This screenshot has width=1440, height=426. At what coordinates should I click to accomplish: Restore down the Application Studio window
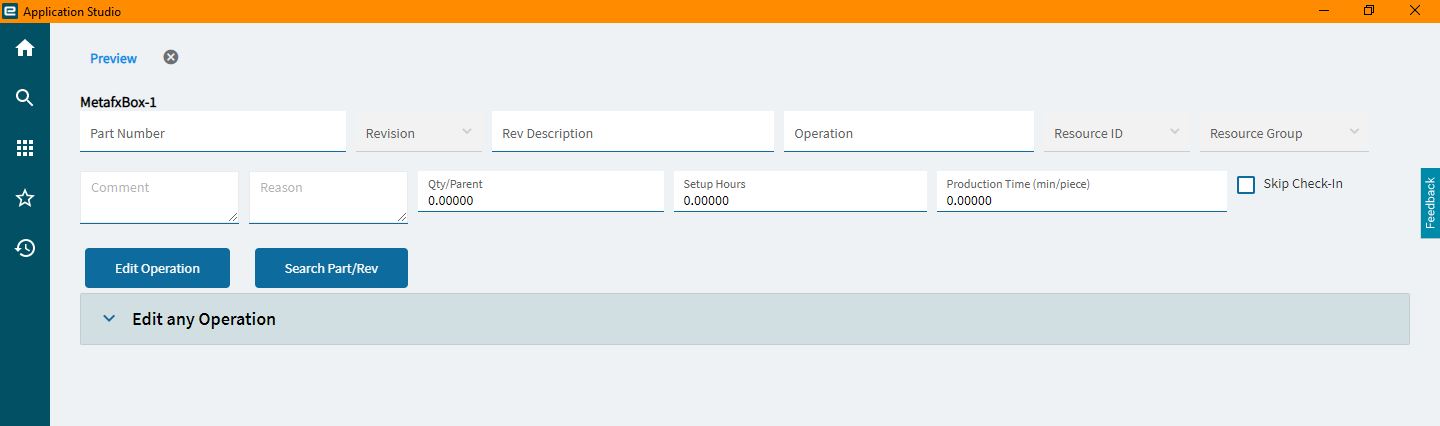tap(1369, 11)
